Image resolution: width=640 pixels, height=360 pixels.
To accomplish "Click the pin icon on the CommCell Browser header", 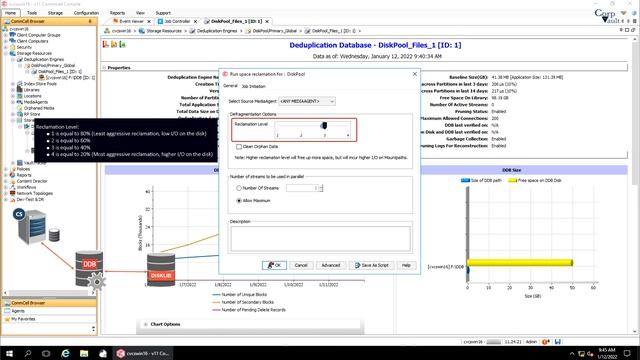I will (90, 21).
